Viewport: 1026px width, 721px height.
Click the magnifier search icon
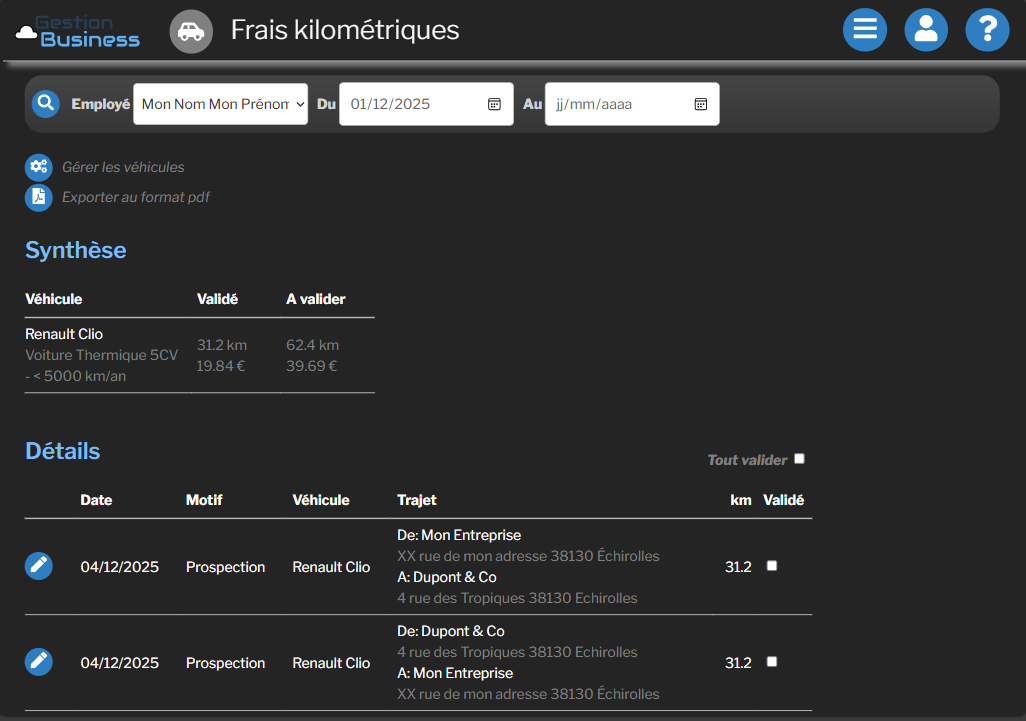(45, 104)
